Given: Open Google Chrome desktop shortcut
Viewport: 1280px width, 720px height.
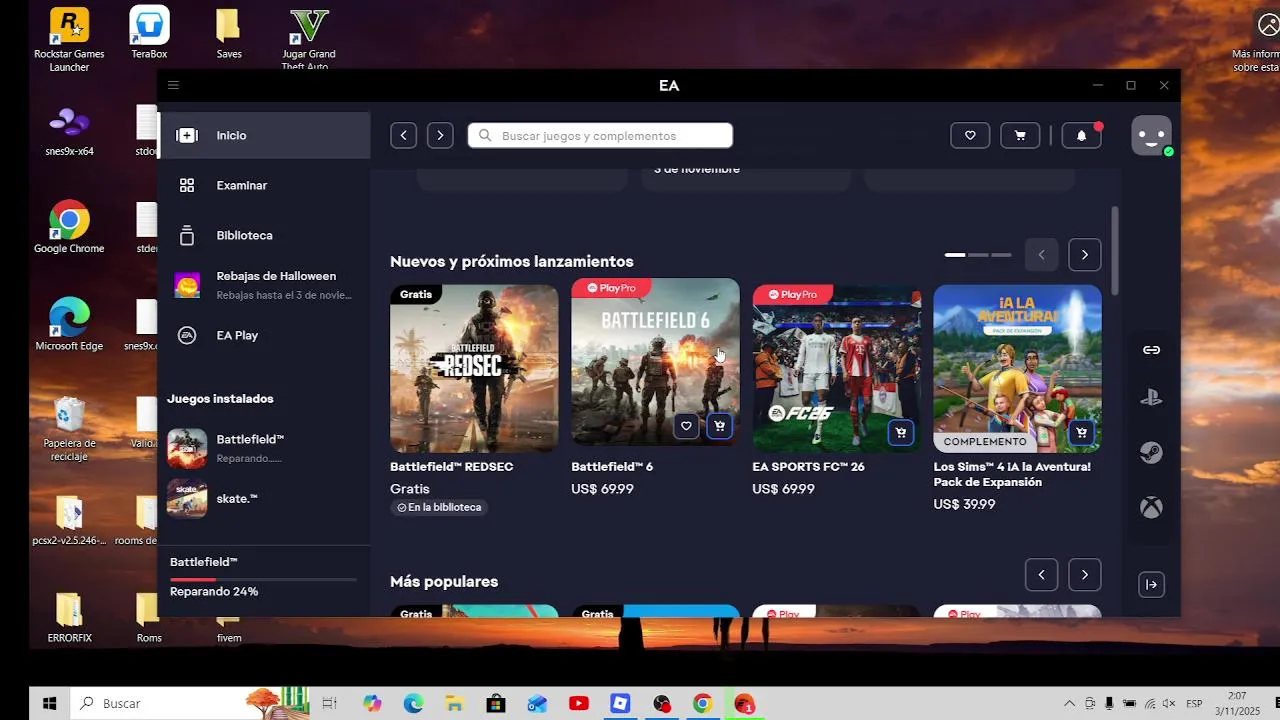Looking at the screenshot, I should pos(69,227).
